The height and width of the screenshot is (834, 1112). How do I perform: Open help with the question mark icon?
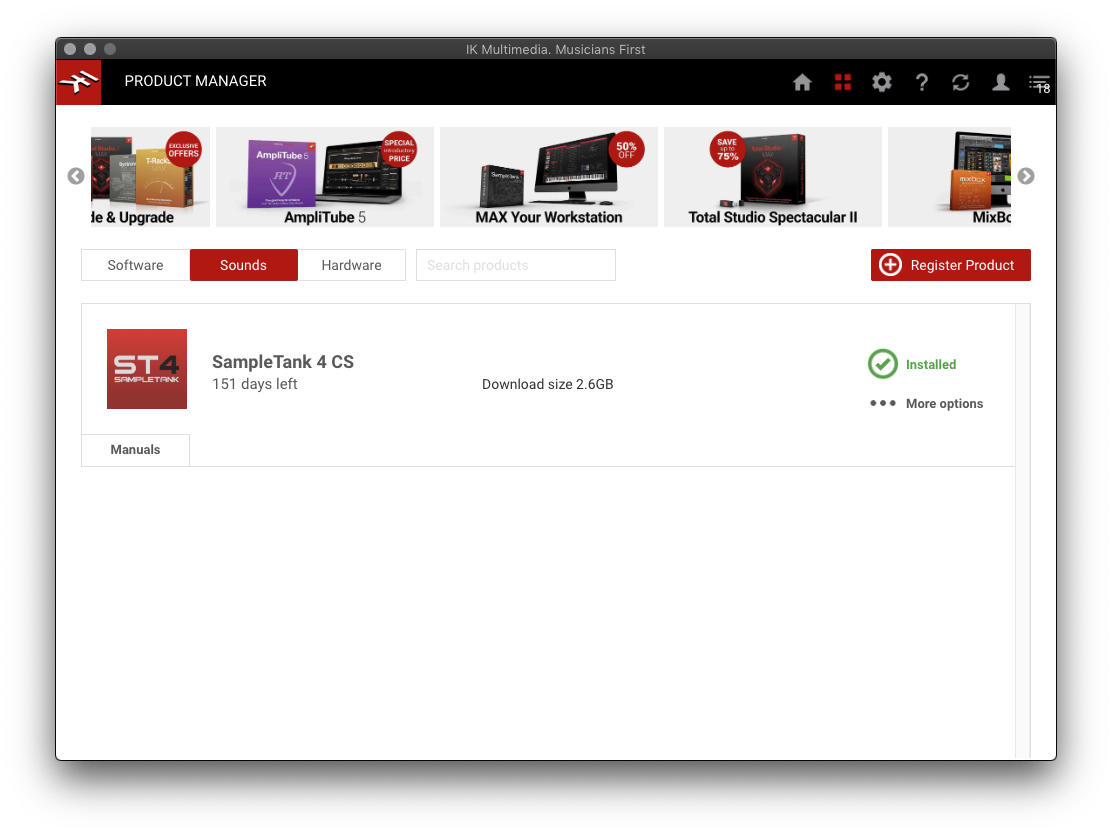pyautogui.click(x=921, y=82)
